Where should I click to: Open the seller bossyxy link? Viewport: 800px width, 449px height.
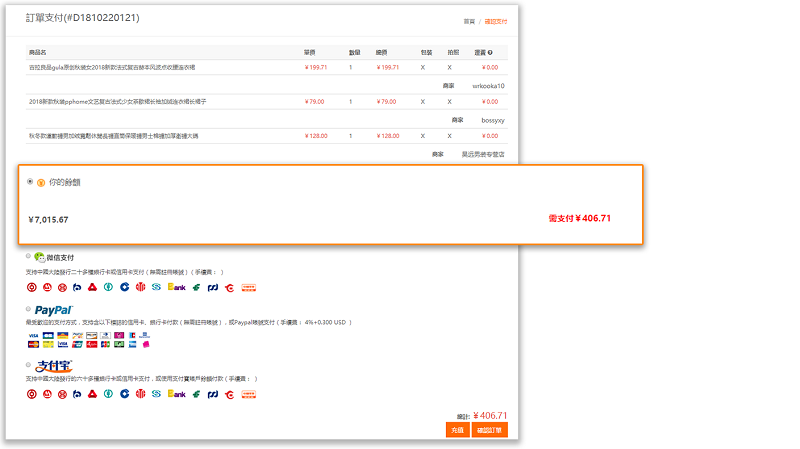coord(493,120)
